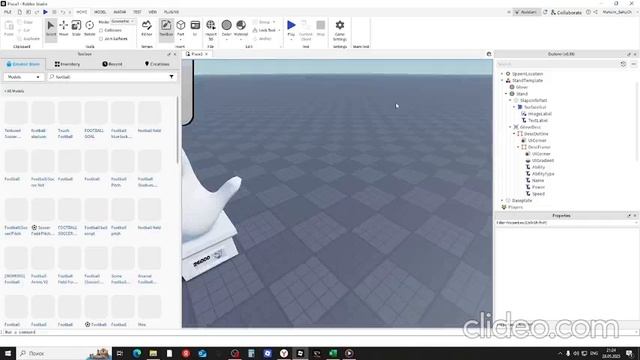Screen dimensions: 640x360
Task: Switch to the MODEL ribbon tab
Action: coord(100,12)
